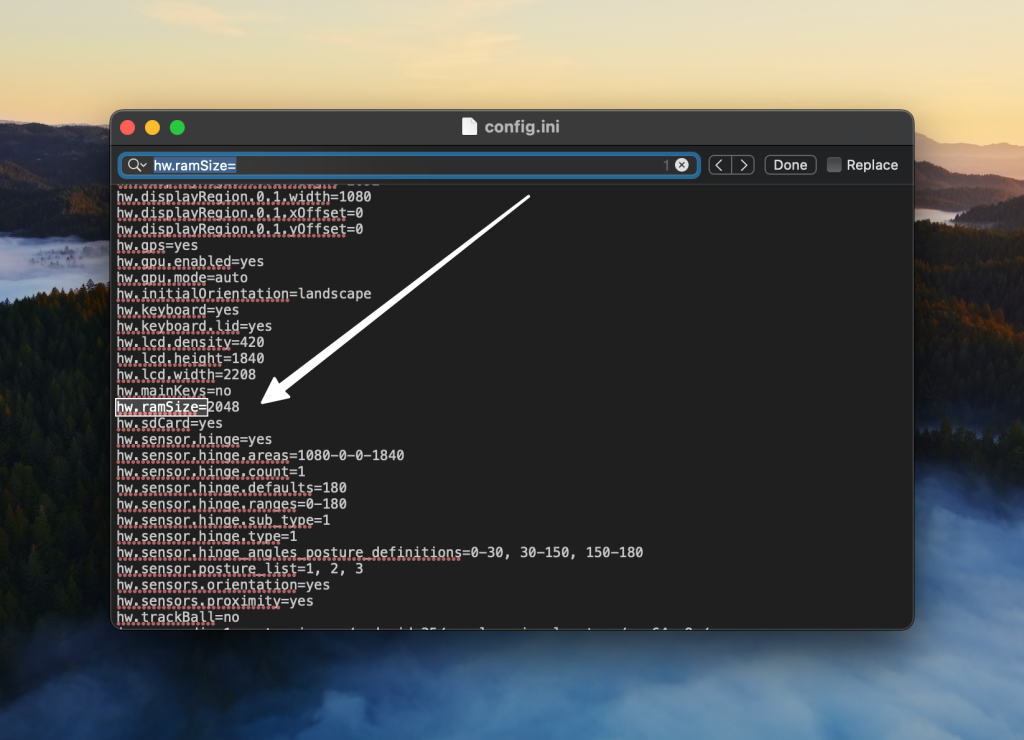Jump to the next search match
The width and height of the screenshot is (1024, 740).
742,165
